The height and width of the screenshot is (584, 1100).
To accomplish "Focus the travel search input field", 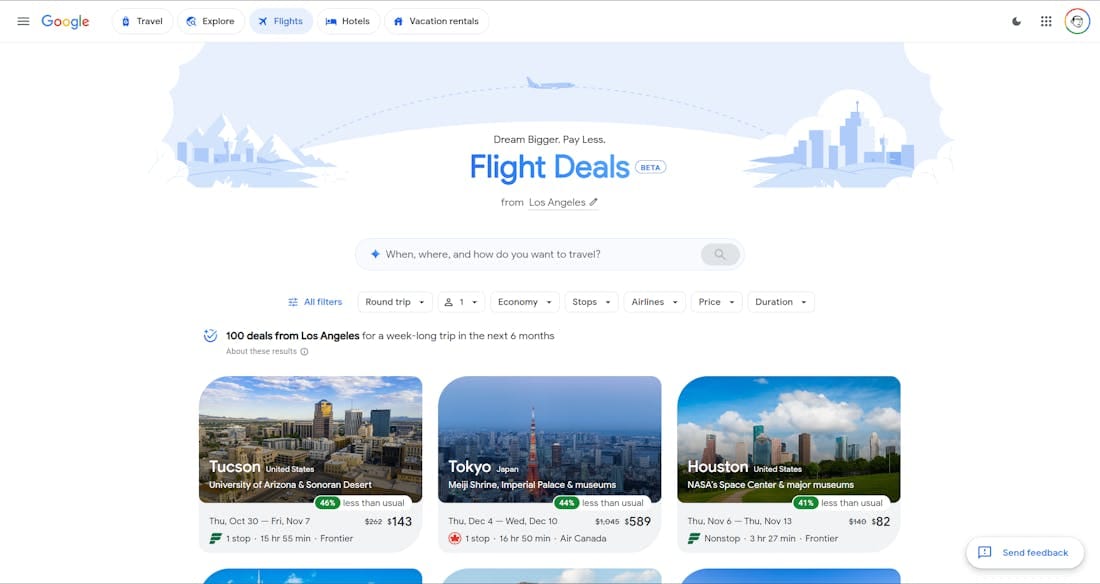I will pyautogui.click(x=533, y=254).
